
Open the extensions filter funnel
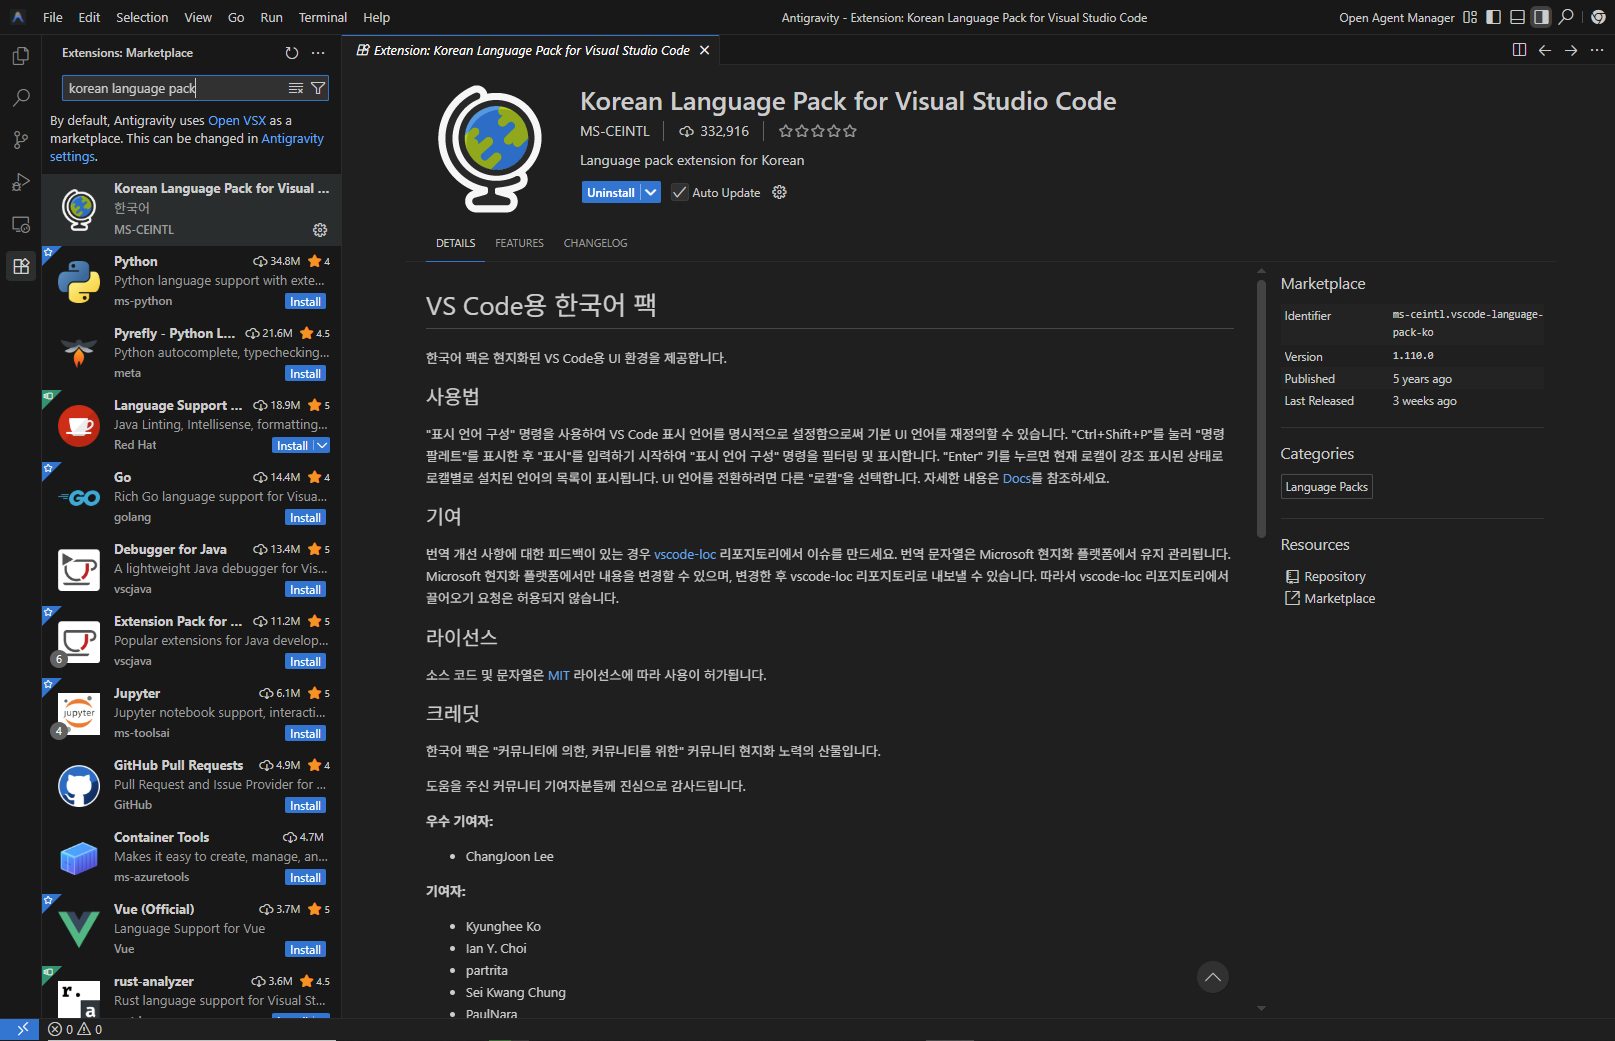pos(318,88)
